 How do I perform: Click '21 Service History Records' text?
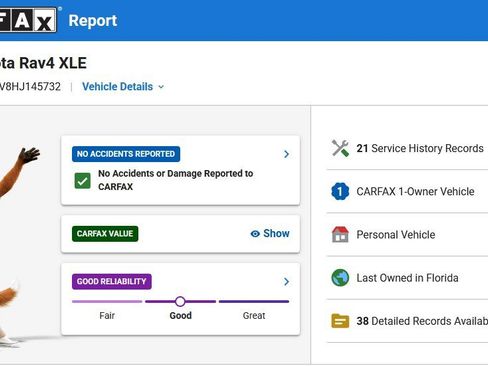(x=420, y=148)
